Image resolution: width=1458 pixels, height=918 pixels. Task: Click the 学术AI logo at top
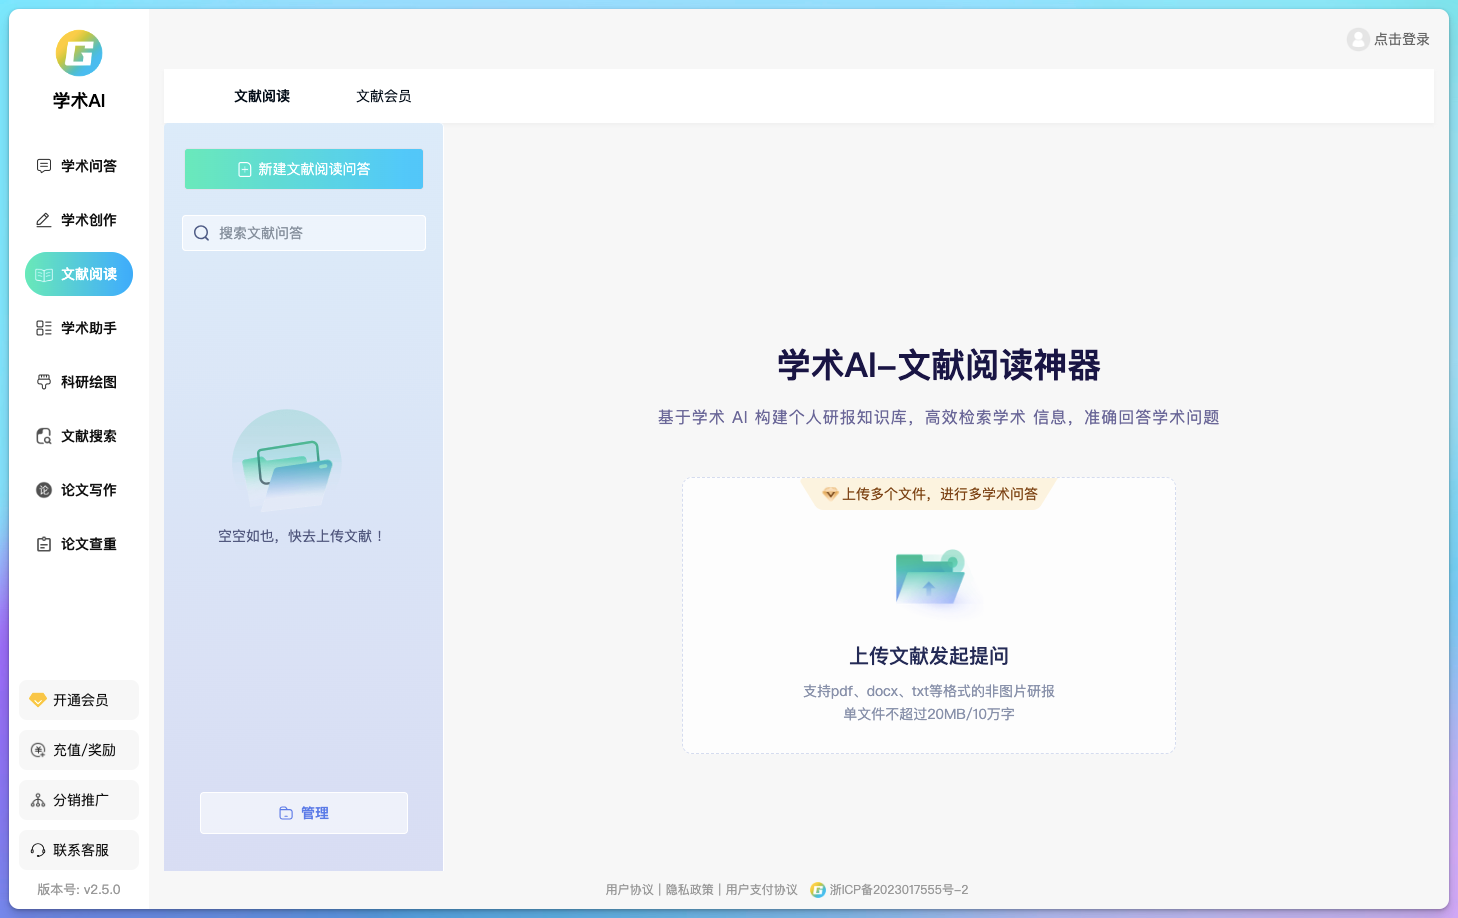[78, 53]
